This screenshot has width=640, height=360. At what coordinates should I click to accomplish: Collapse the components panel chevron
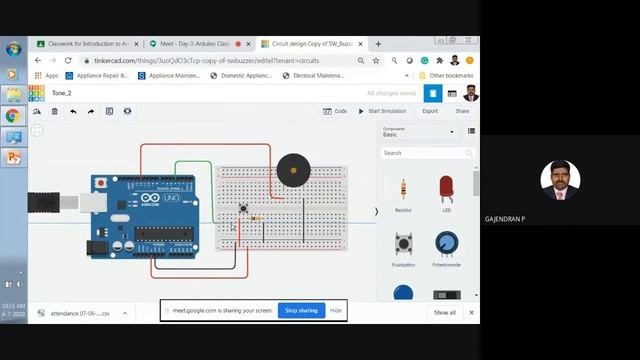pos(376,211)
